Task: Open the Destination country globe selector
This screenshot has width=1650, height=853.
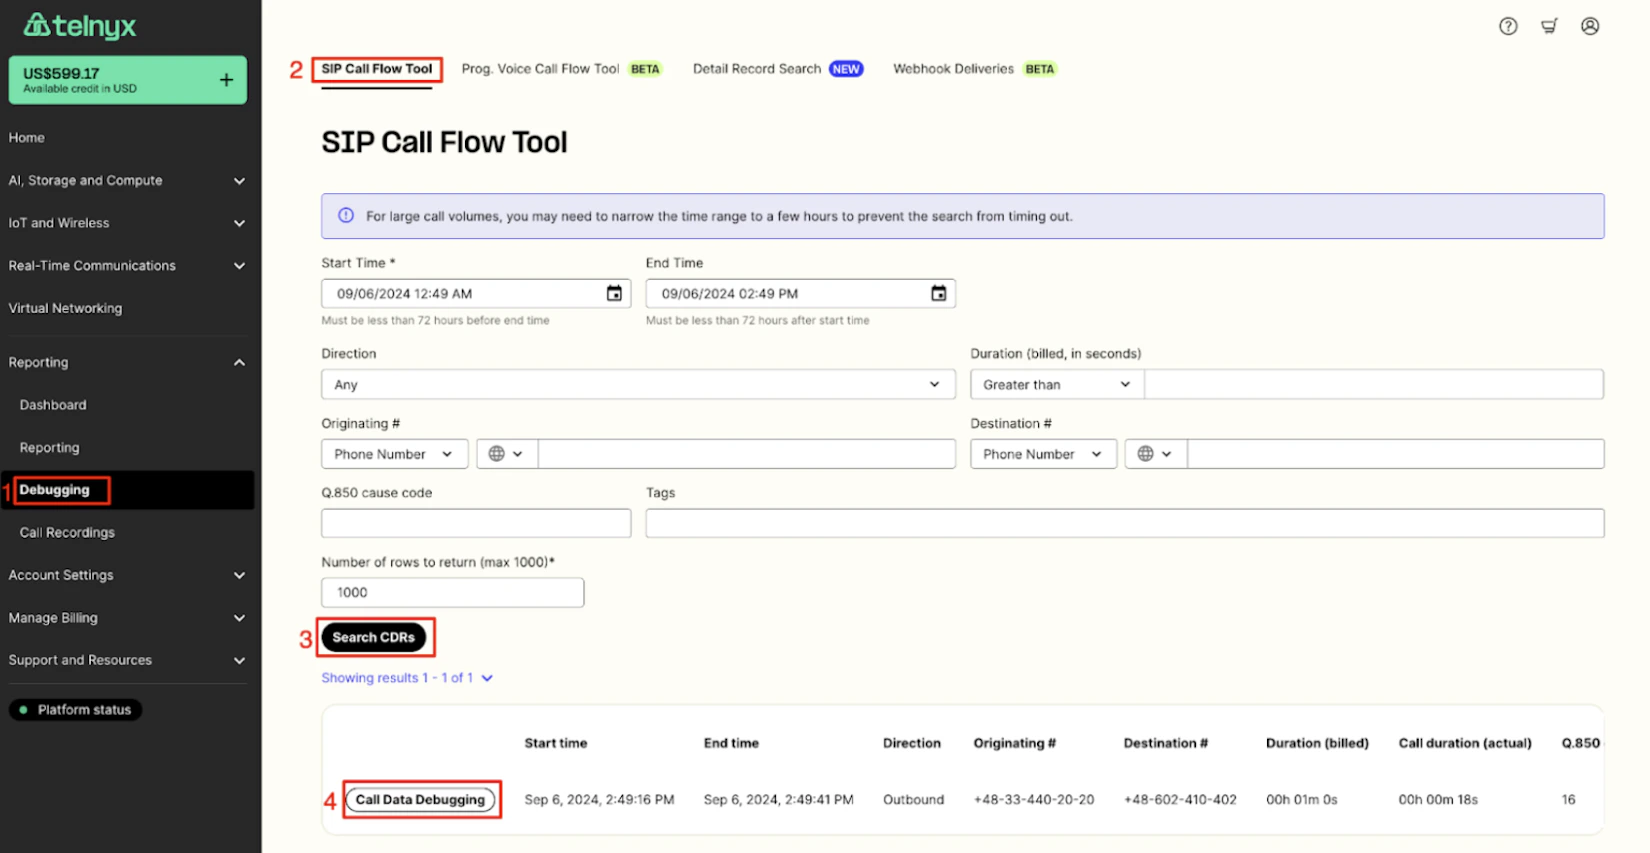Action: (1155, 454)
